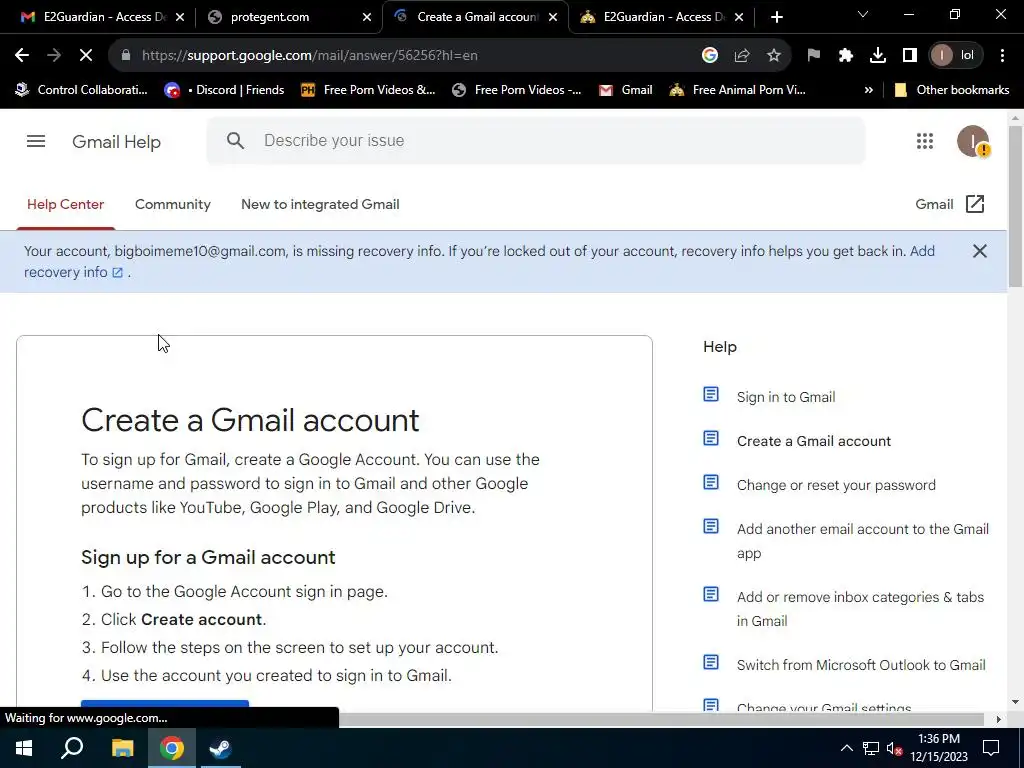
Task: Show hidden system tray icons
Action: [846, 748]
